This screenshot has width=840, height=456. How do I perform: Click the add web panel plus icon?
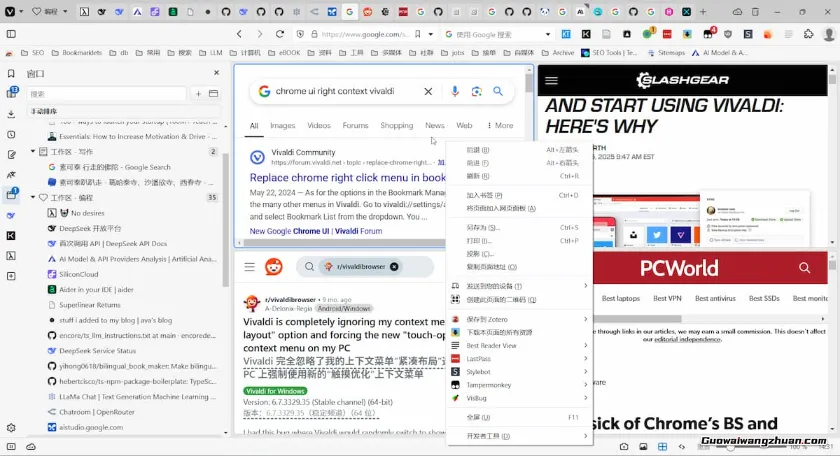tap(11, 276)
